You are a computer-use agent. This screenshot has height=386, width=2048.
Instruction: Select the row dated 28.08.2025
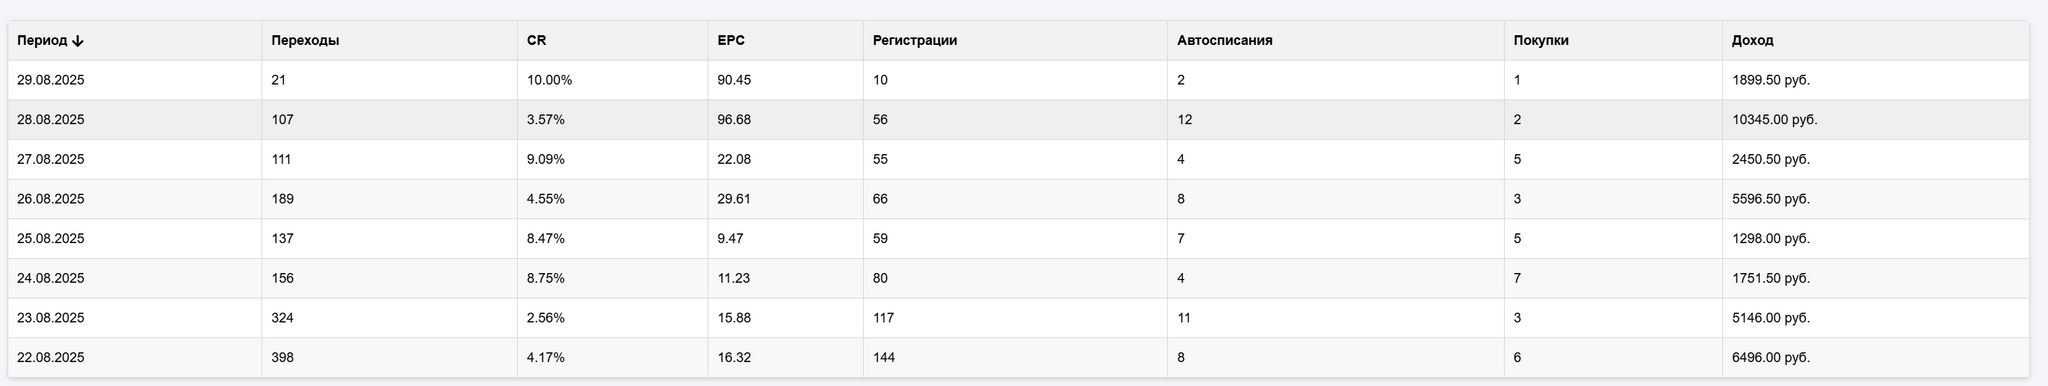click(1019, 120)
